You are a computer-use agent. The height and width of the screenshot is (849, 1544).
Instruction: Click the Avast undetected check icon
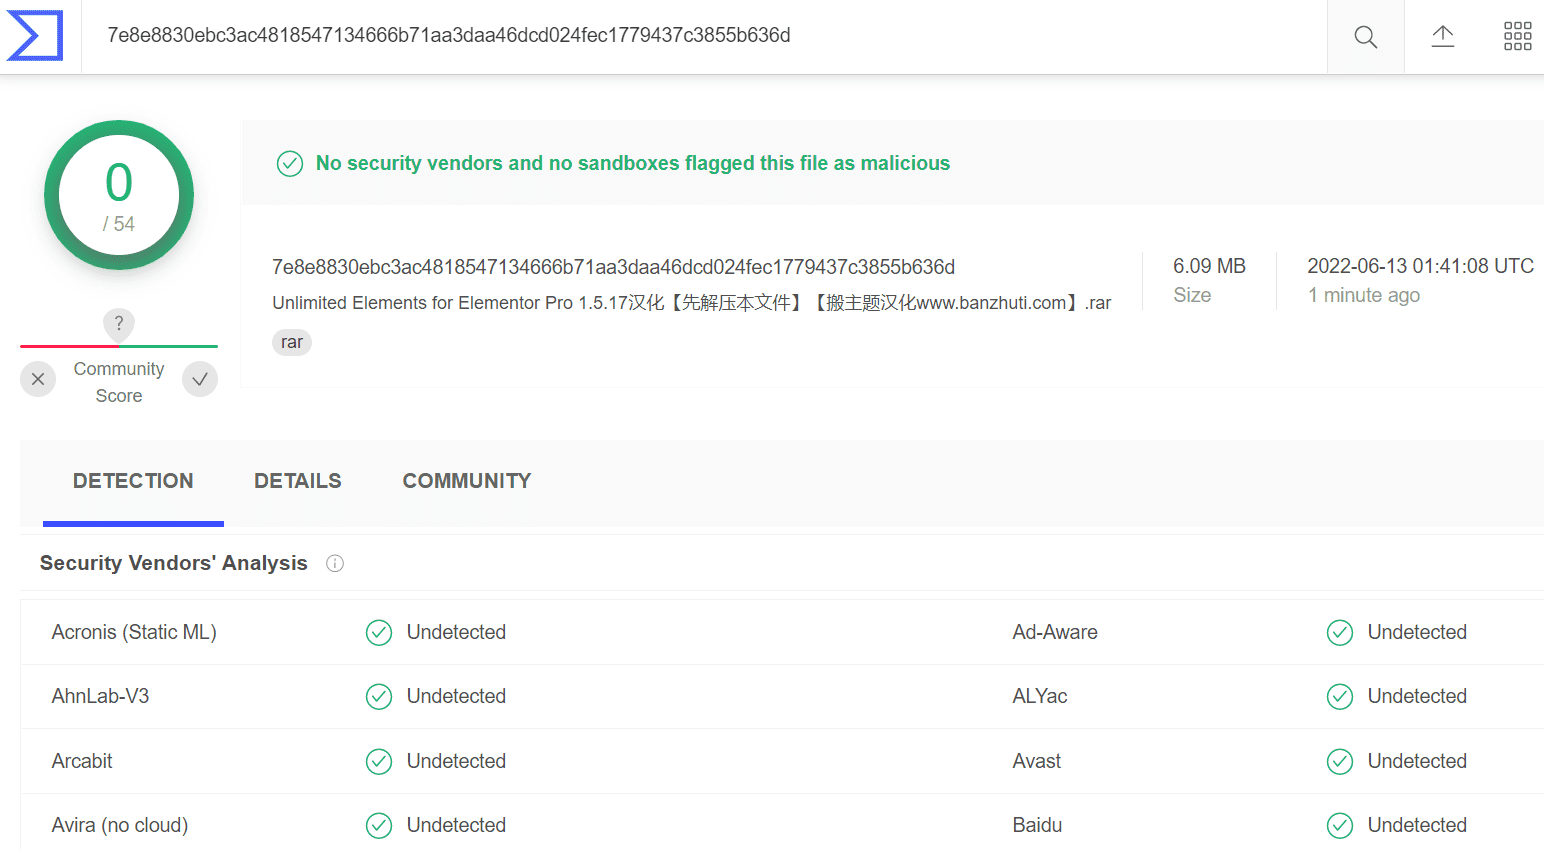1340,761
